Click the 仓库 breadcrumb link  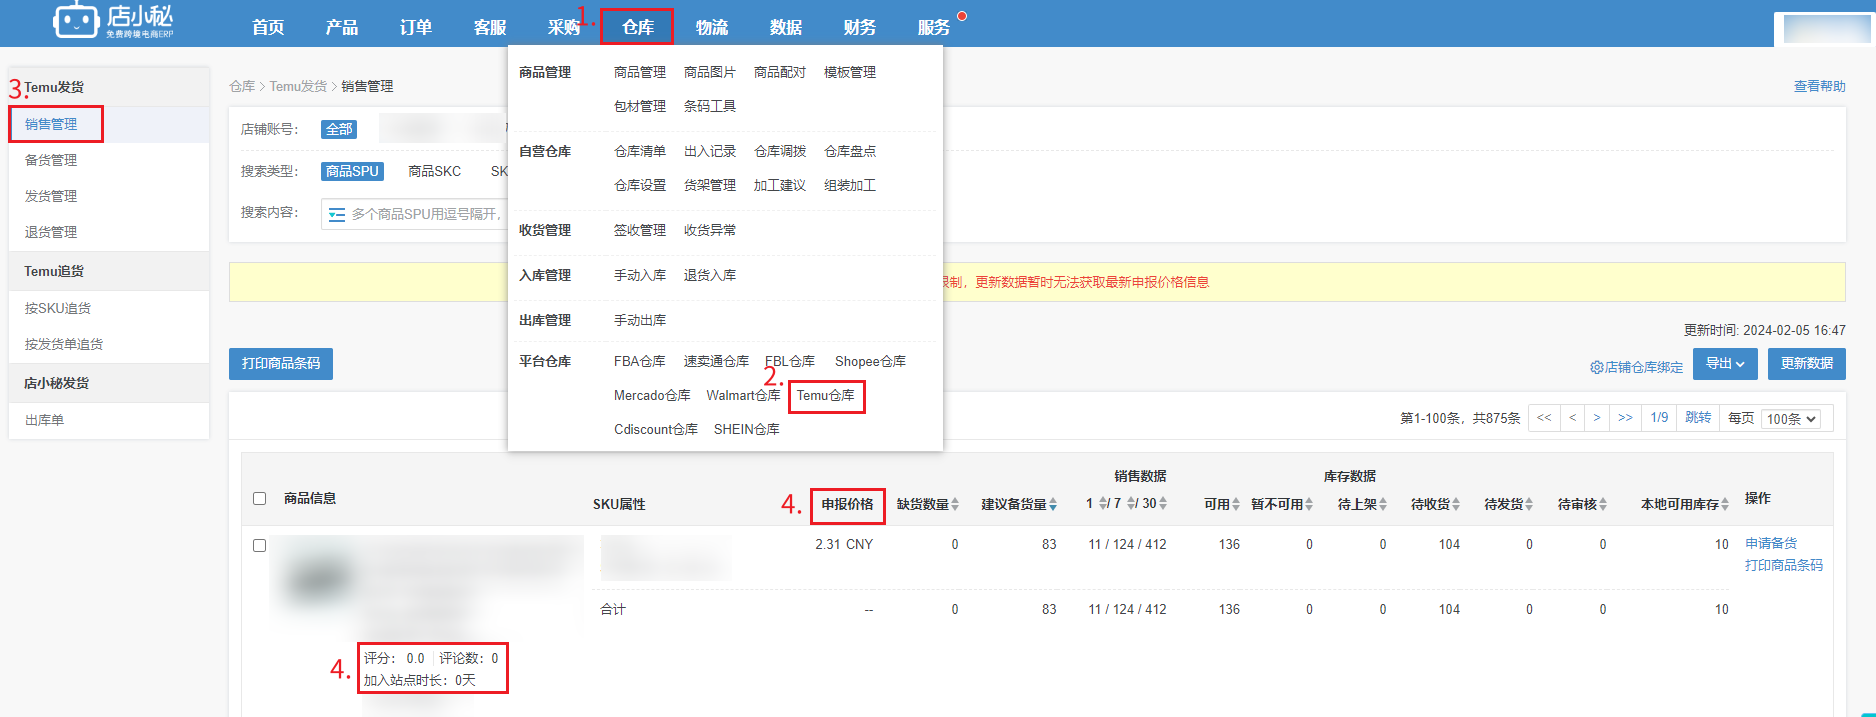pos(242,87)
